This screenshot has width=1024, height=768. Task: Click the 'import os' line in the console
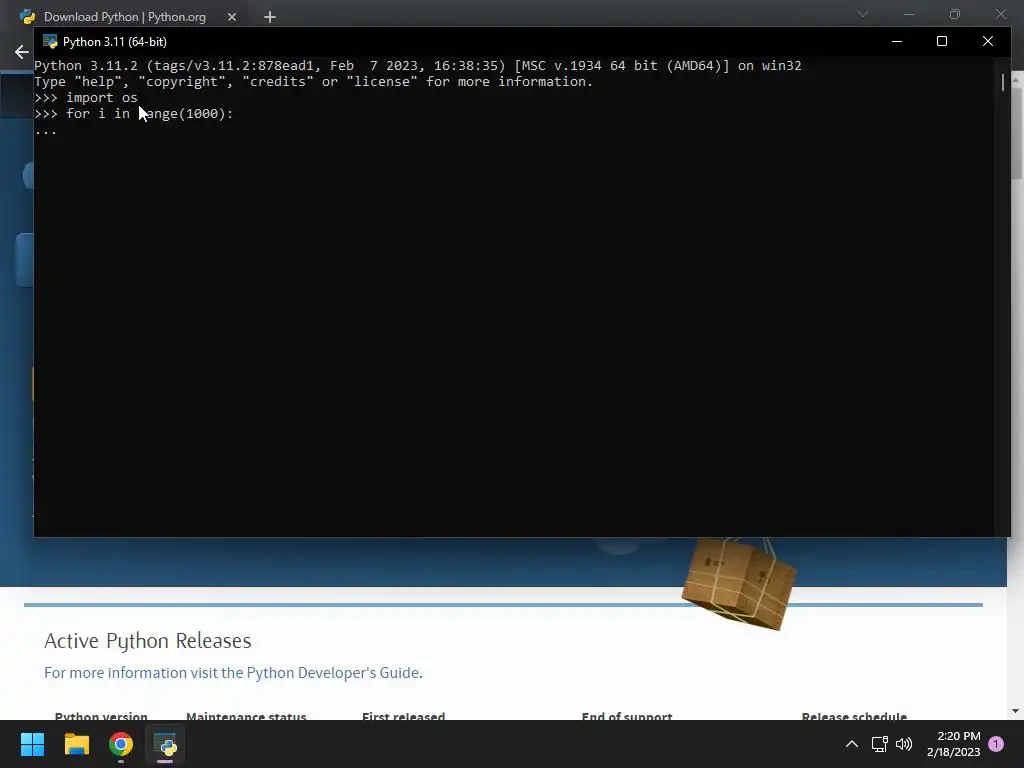(x=86, y=97)
